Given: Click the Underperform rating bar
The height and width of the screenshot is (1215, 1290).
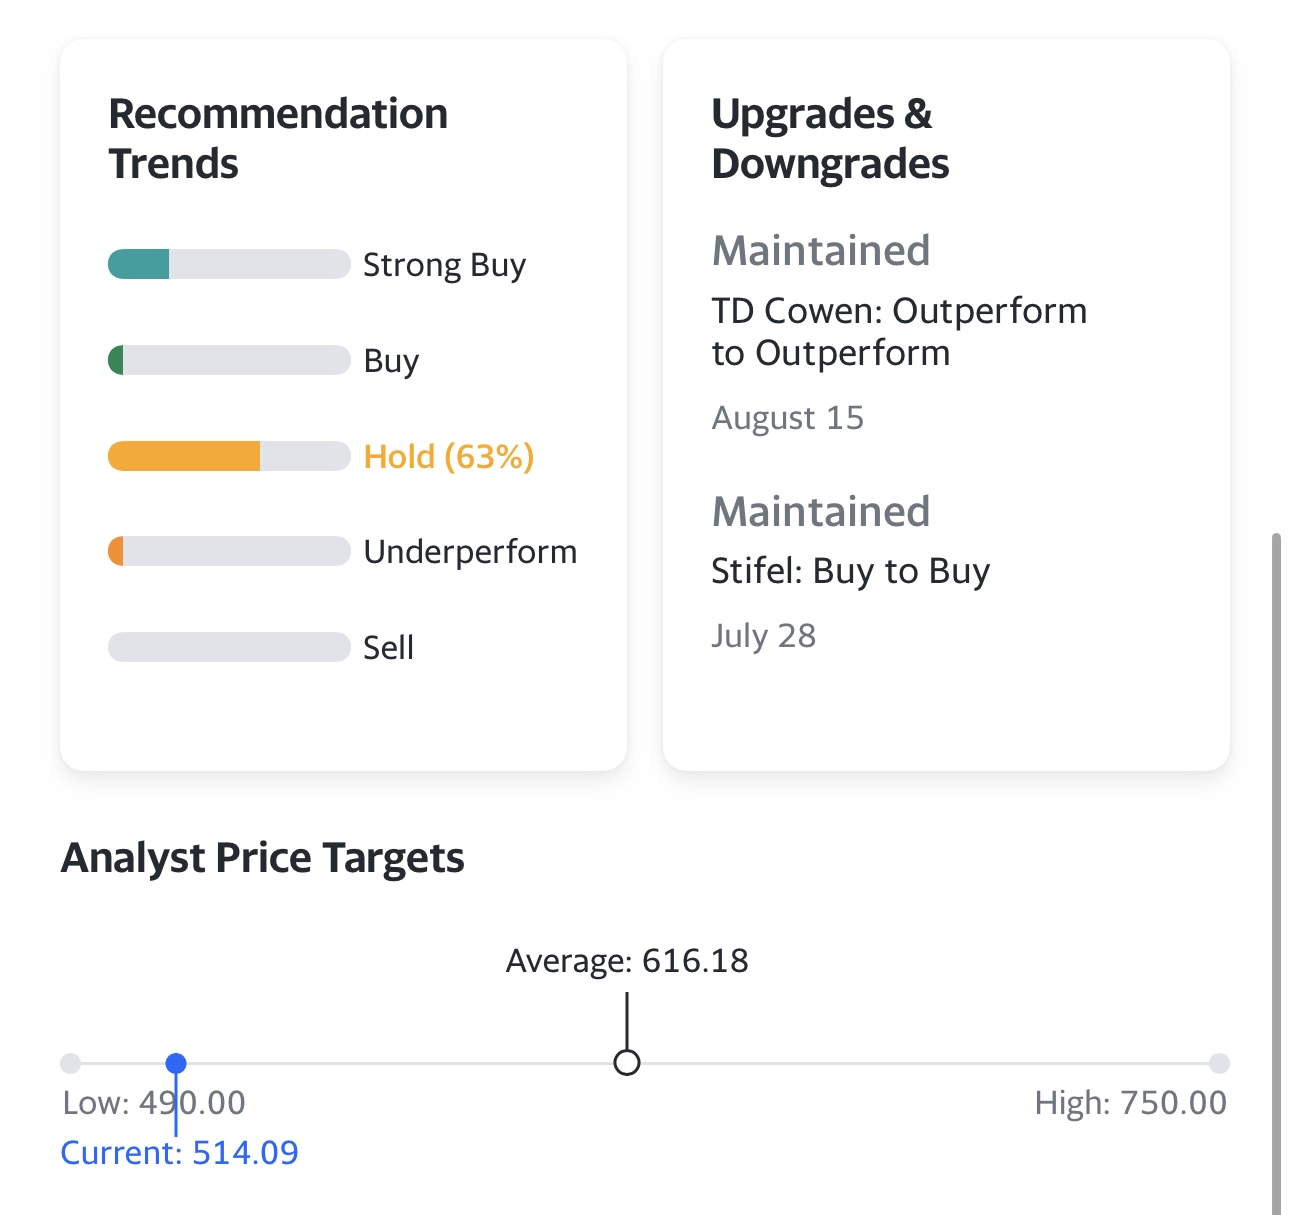Looking at the screenshot, I should pos(227,551).
